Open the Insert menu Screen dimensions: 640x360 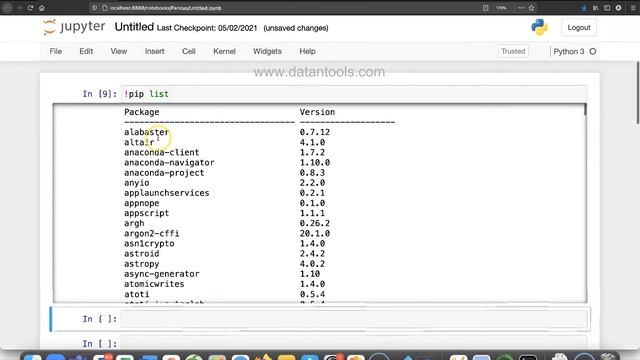[x=155, y=51]
